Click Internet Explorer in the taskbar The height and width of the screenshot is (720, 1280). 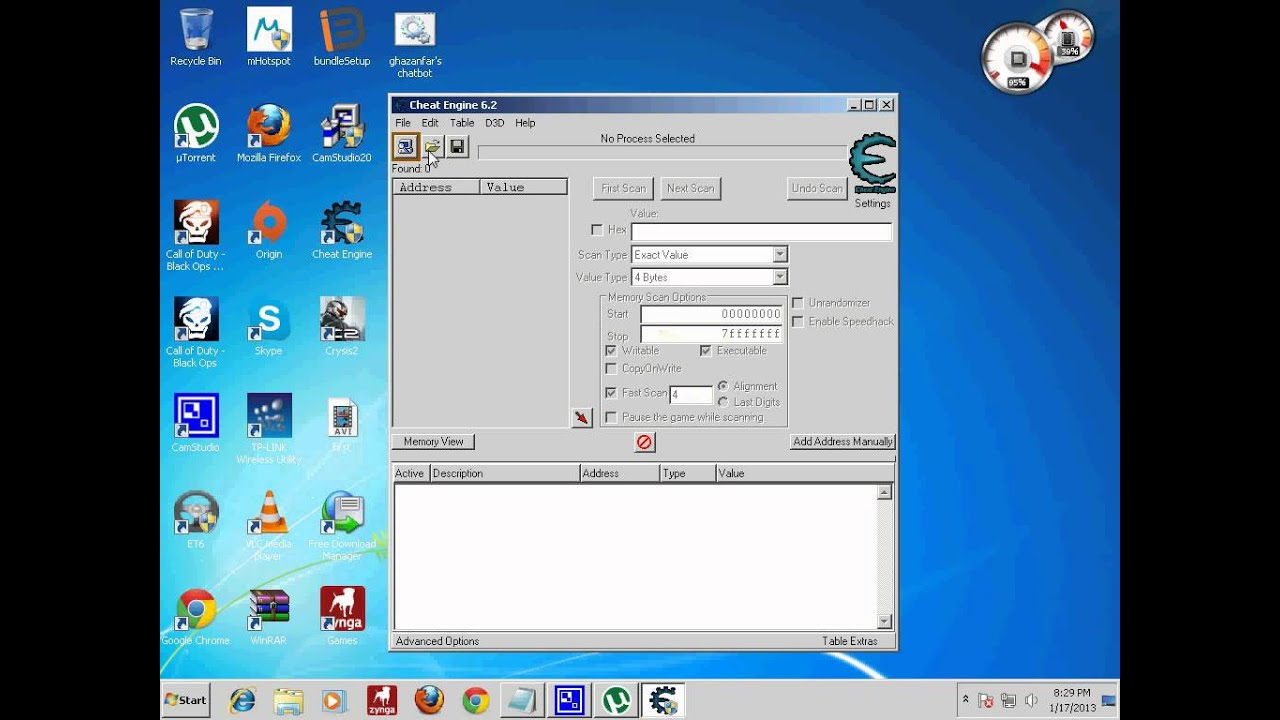(x=242, y=700)
